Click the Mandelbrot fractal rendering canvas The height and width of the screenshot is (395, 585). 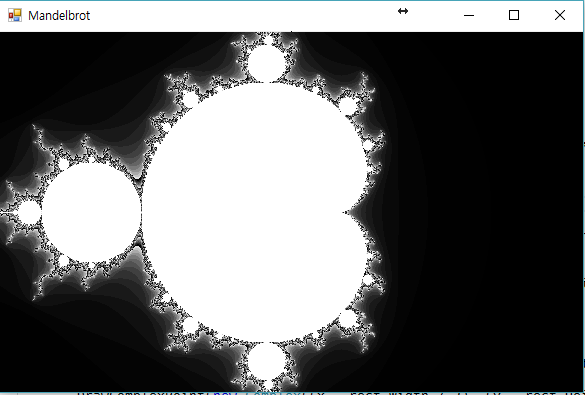[291, 211]
